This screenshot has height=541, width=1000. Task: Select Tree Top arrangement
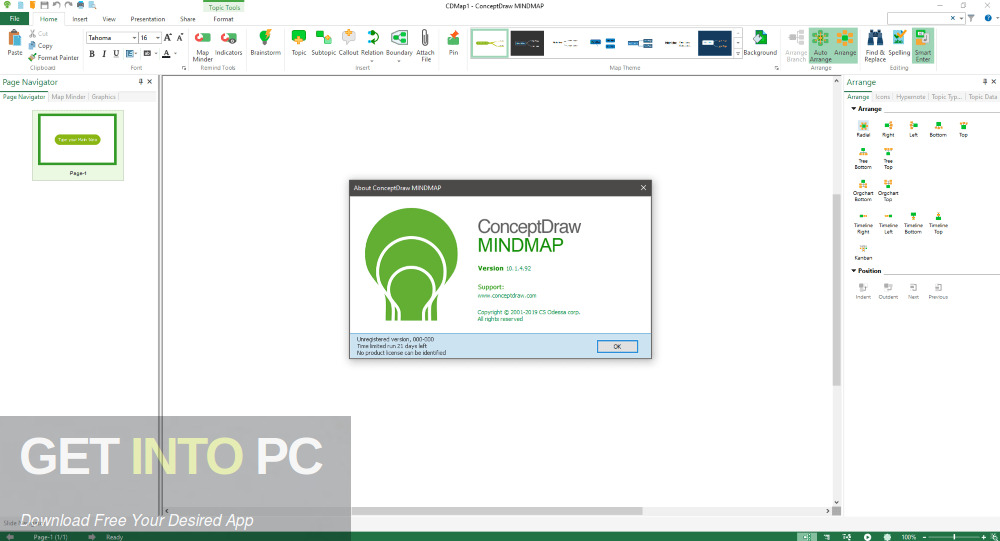888,158
